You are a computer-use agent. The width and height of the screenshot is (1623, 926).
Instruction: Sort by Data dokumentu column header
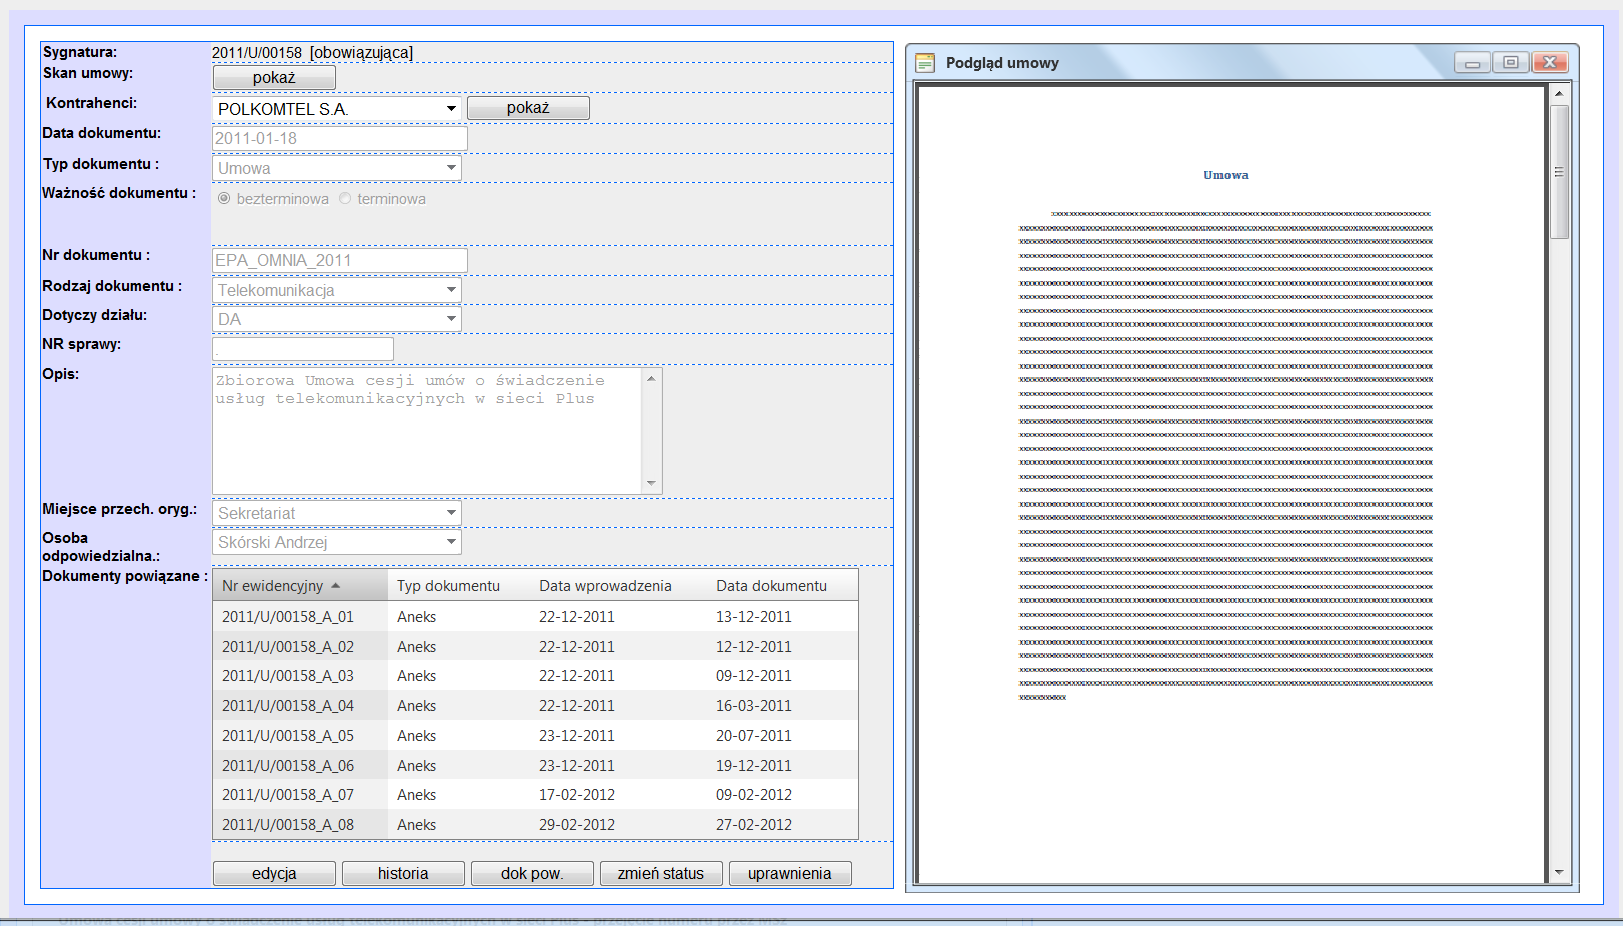(x=771, y=586)
